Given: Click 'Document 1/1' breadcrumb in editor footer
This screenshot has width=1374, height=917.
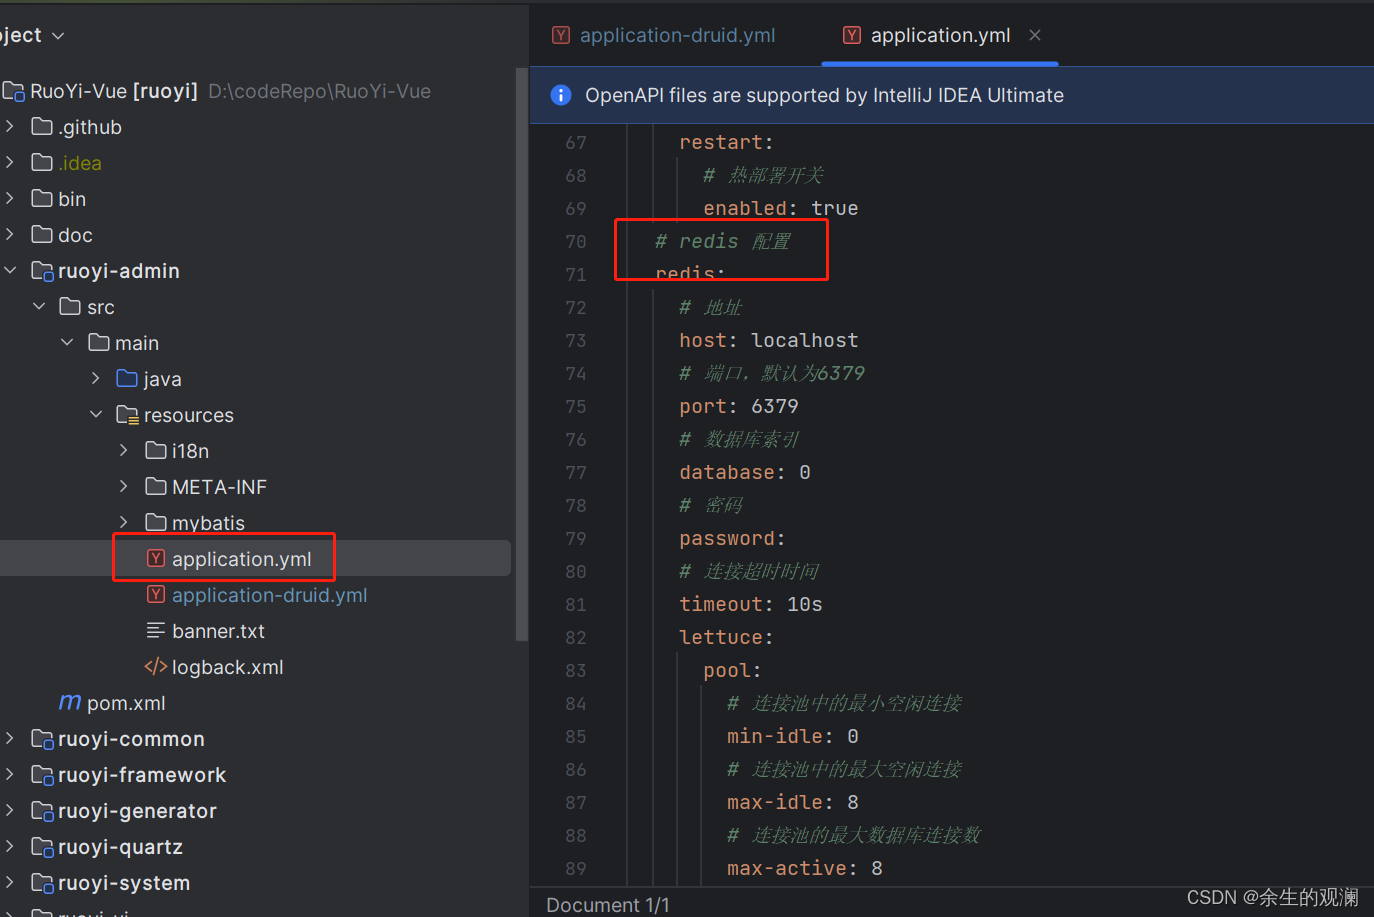Looking at the screenshot, I should 607,905.
